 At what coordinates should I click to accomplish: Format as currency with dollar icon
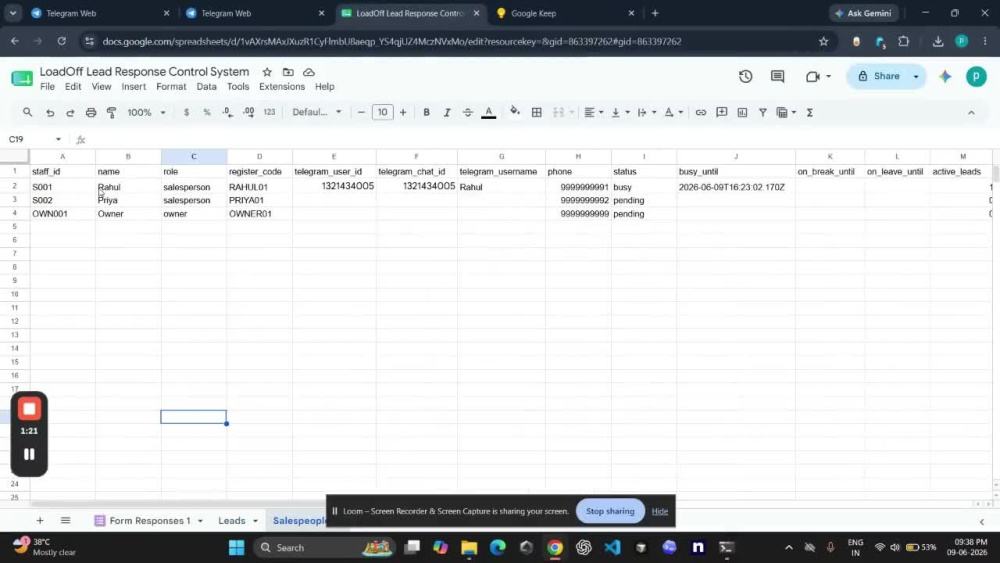click(186, 112)
